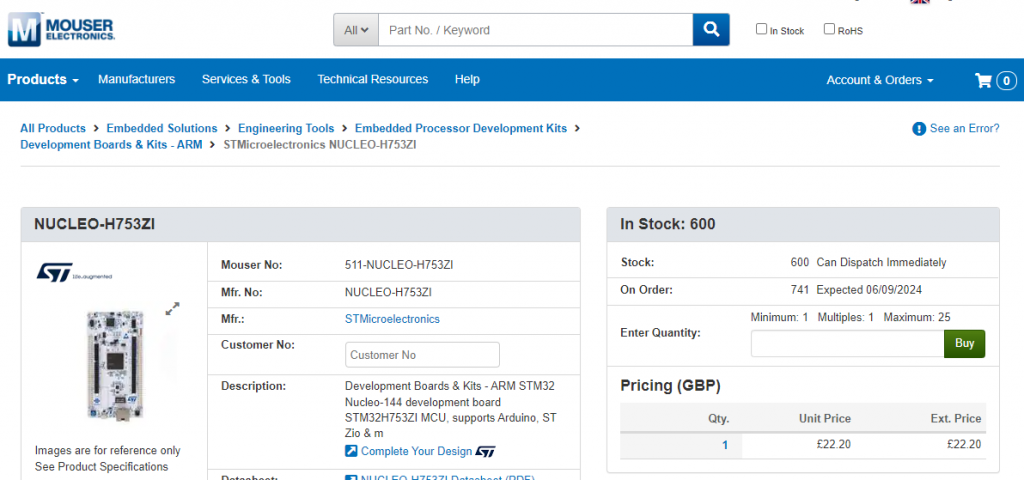Click the Mouser Electronics logo

click(62, 28)
